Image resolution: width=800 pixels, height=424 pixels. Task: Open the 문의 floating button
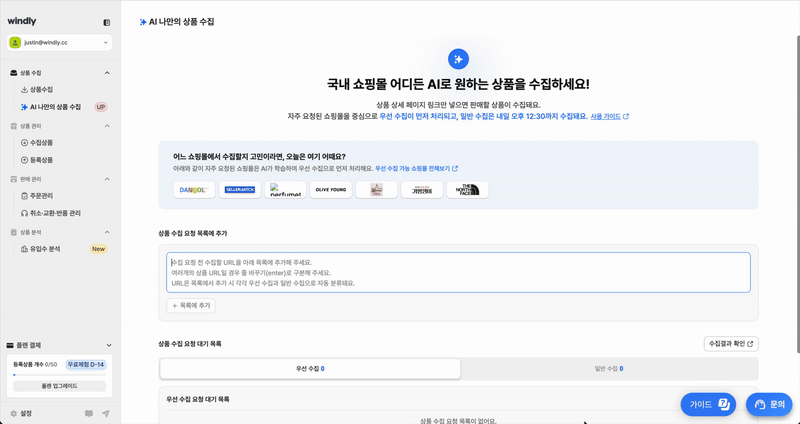[x=769, y=405]
